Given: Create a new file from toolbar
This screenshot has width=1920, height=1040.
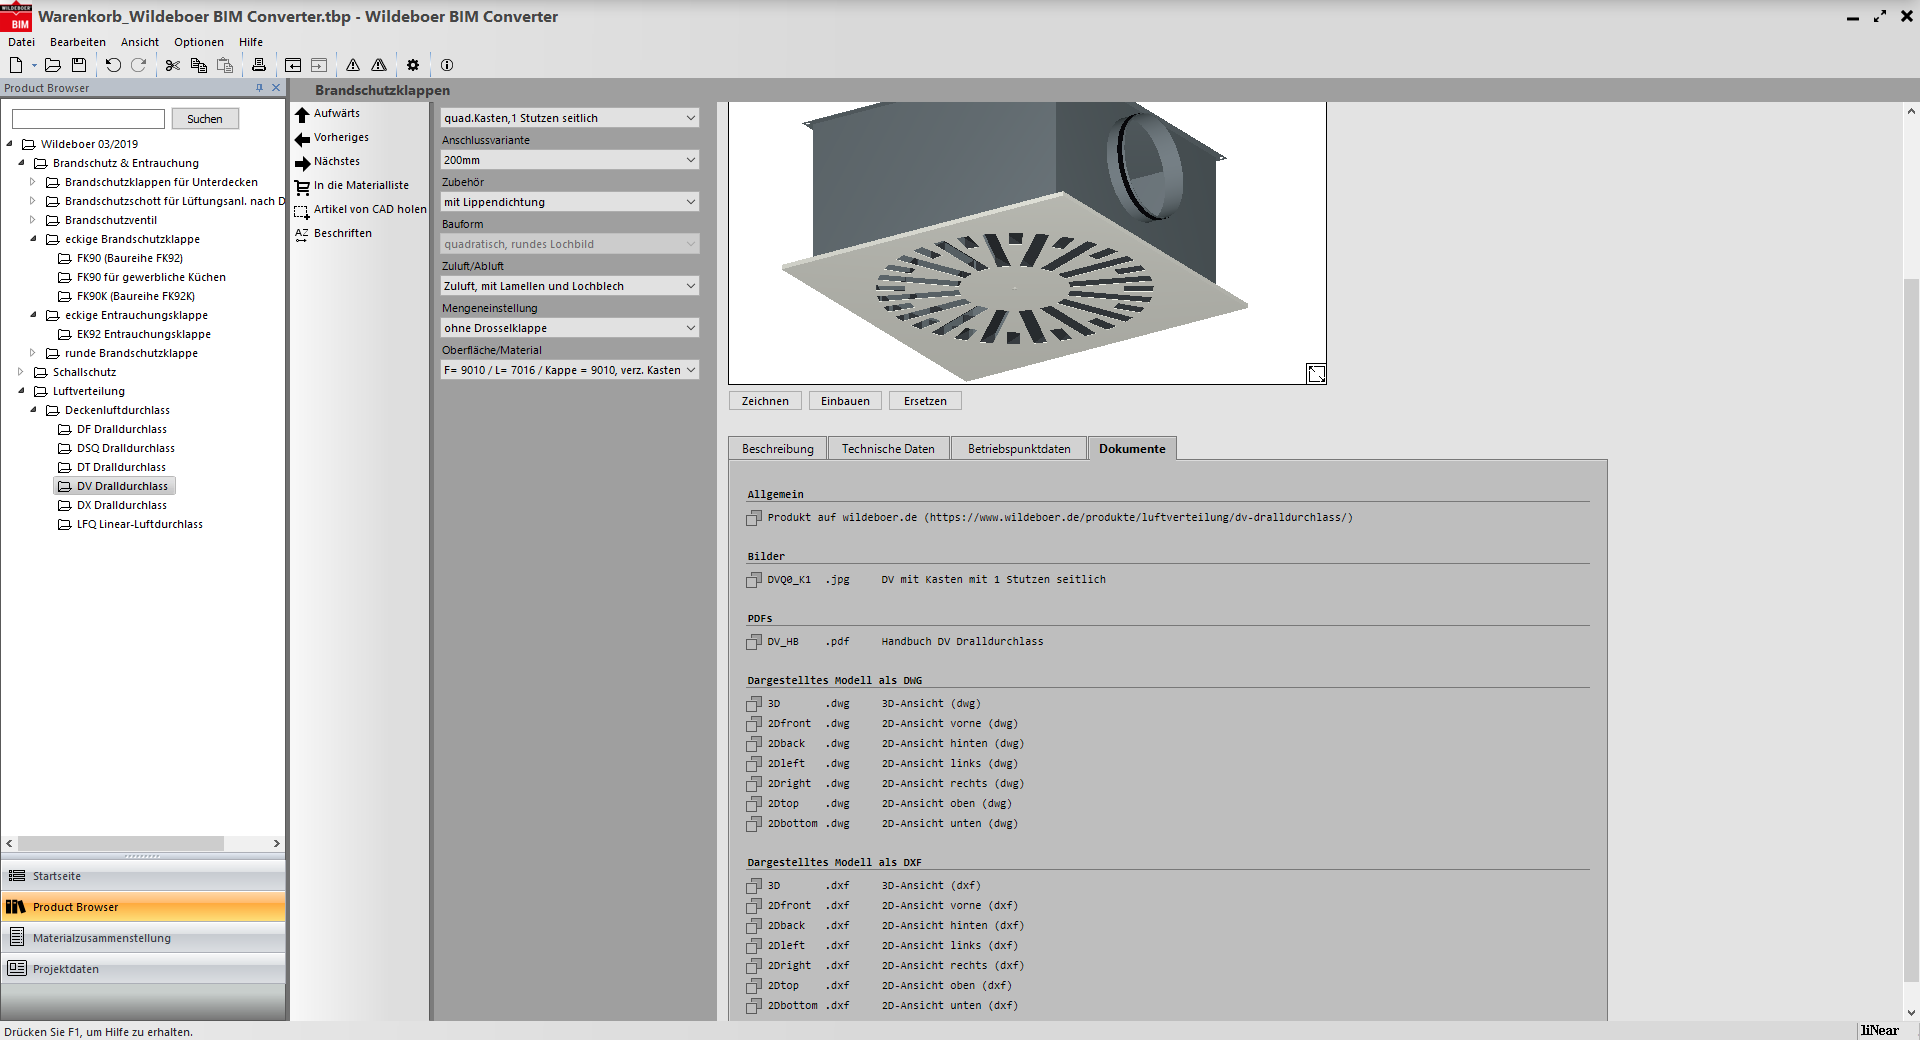Looking at the screenshot, I should [16, 65].
